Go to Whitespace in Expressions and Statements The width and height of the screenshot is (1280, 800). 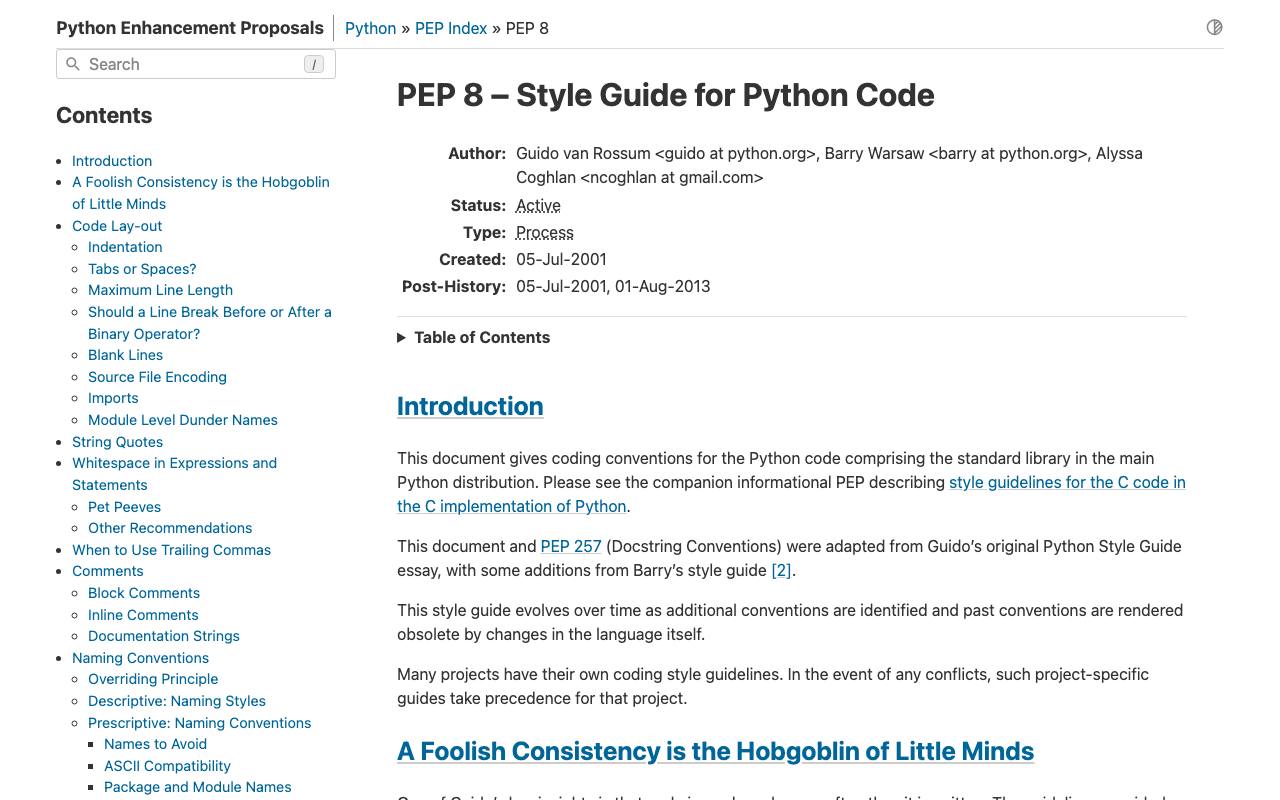pos(174,474)
